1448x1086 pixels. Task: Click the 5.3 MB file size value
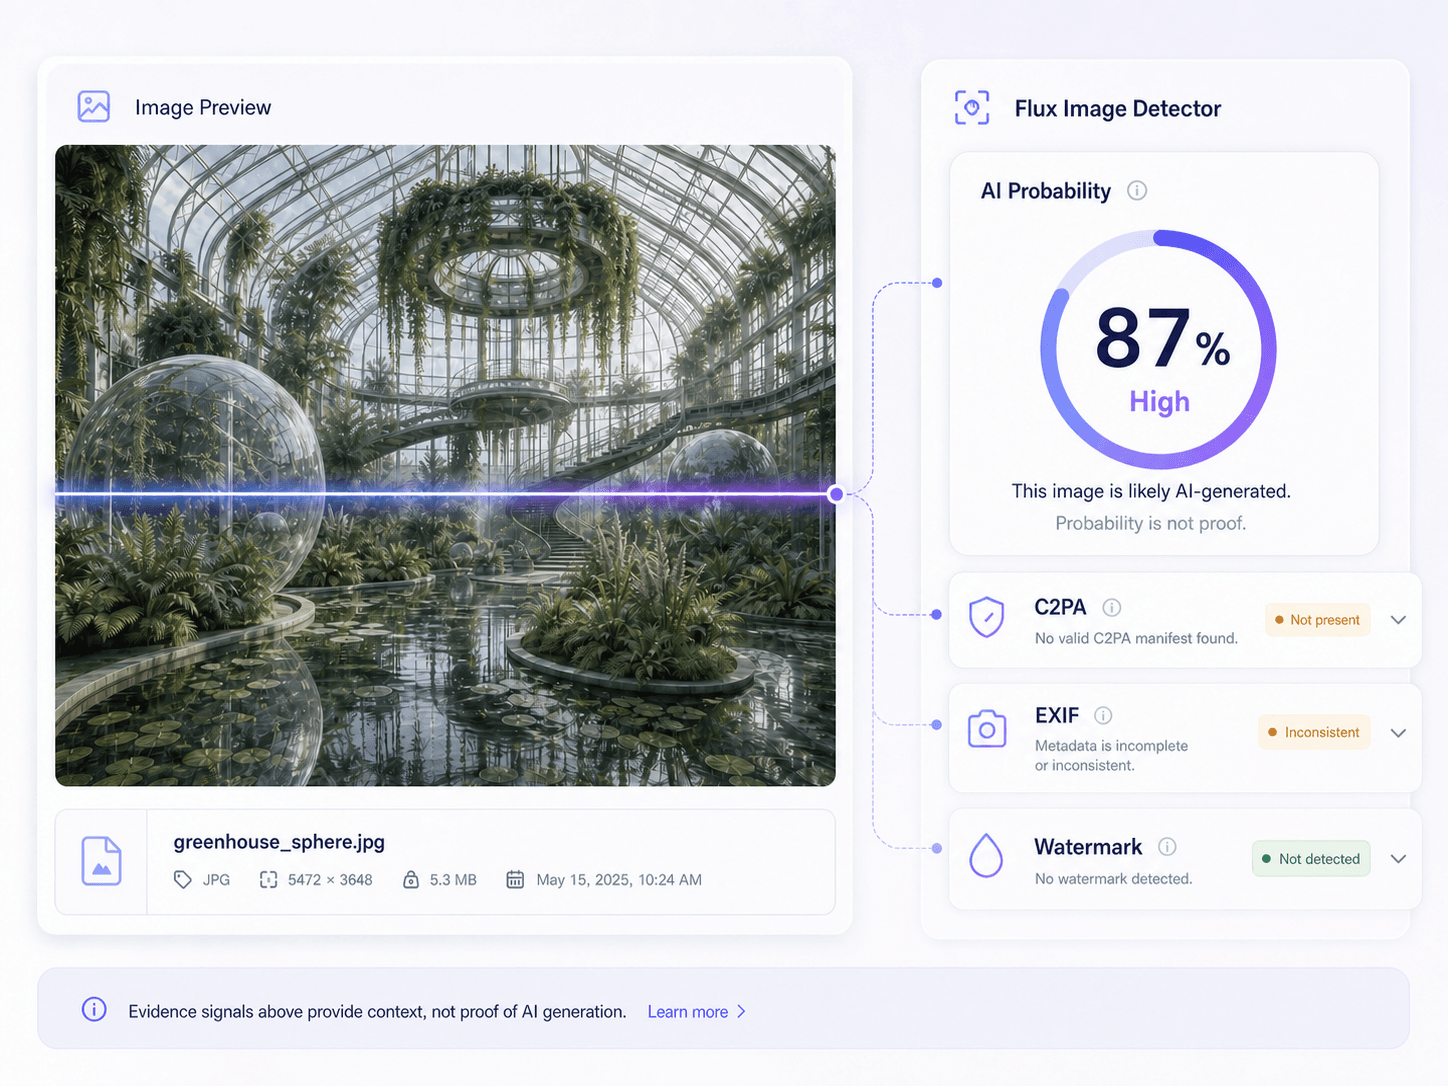pyautogui.click(x=453, y=880)
